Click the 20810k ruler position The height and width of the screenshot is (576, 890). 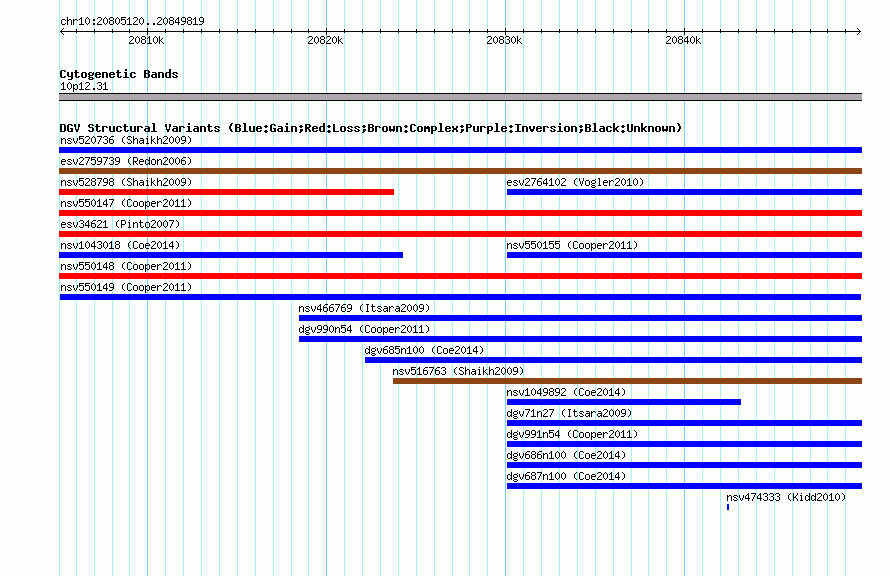[146, 40]
